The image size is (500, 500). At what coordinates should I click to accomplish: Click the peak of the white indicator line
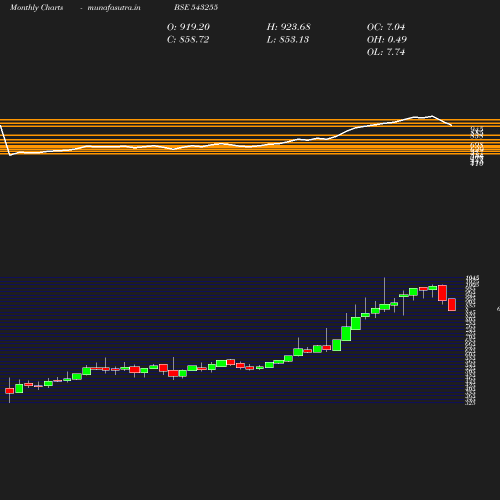(x=432, y=116)
